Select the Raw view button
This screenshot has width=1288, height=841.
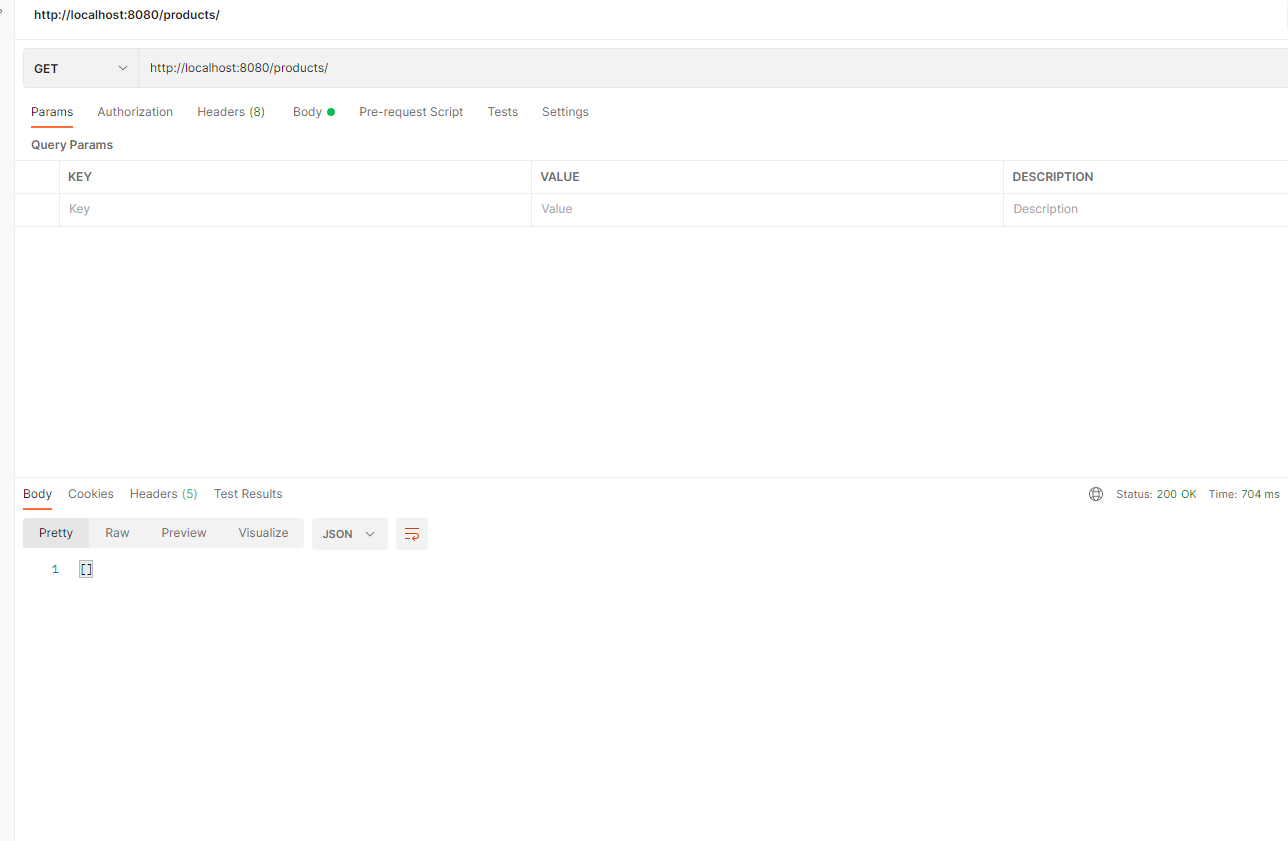117,533
